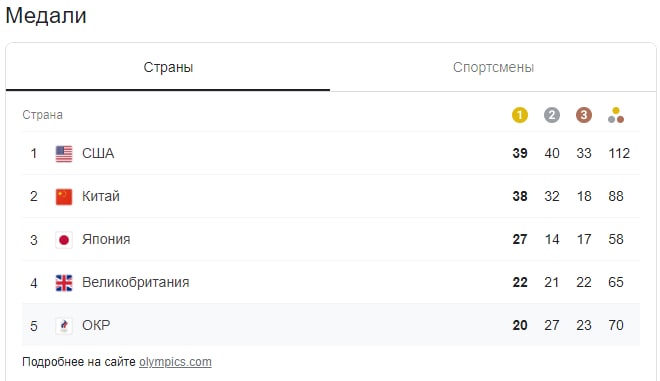Click the Japan flag icon

(64, 240)
